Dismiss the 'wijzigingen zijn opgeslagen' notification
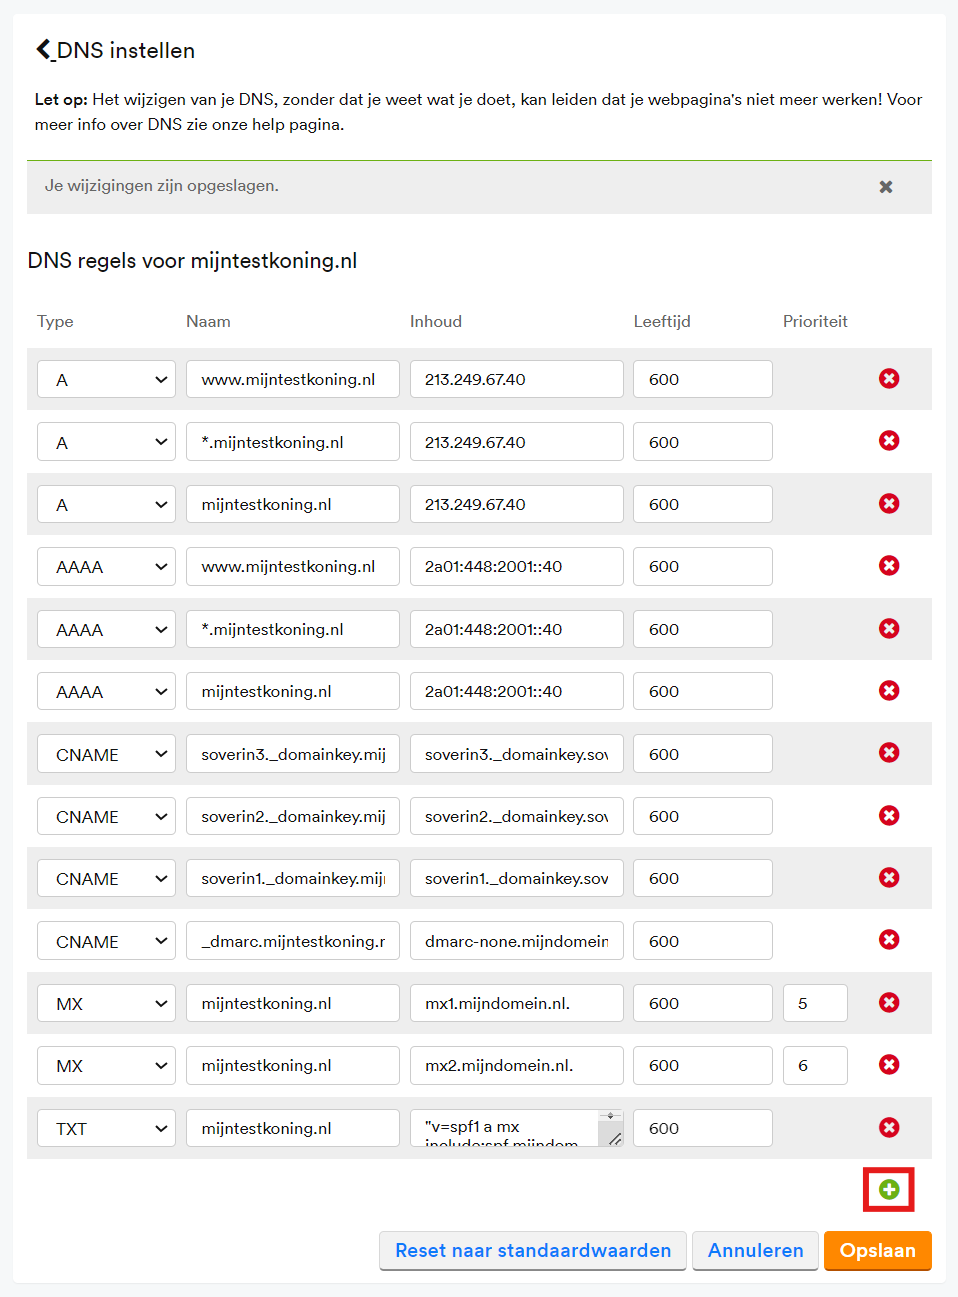This screenshot has width=958, height=1297. [x=885, y=187]
